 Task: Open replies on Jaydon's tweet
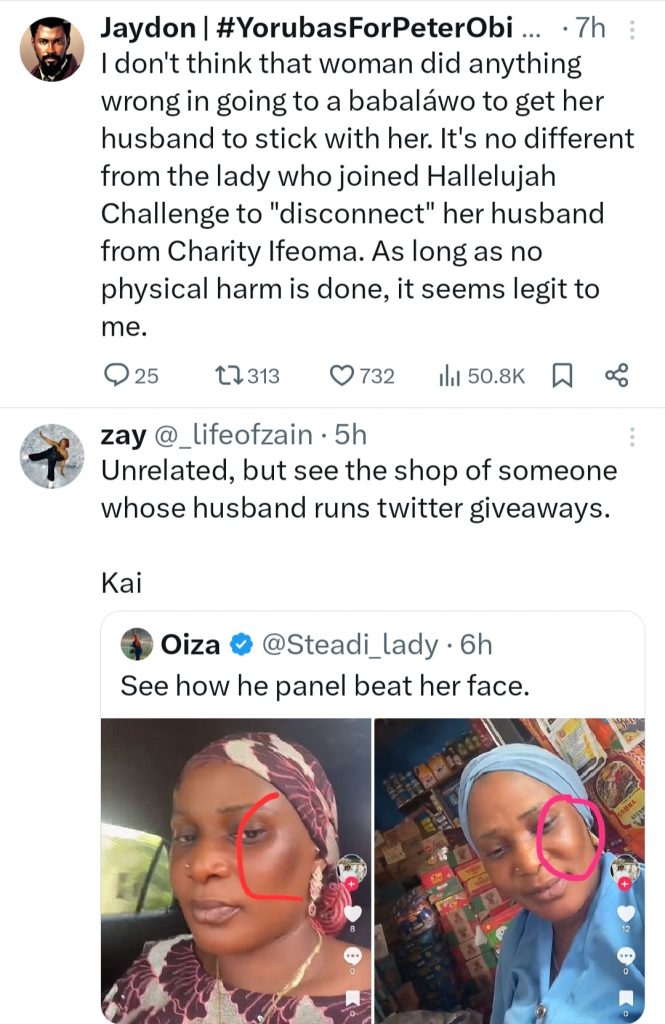tap(130, 376)
